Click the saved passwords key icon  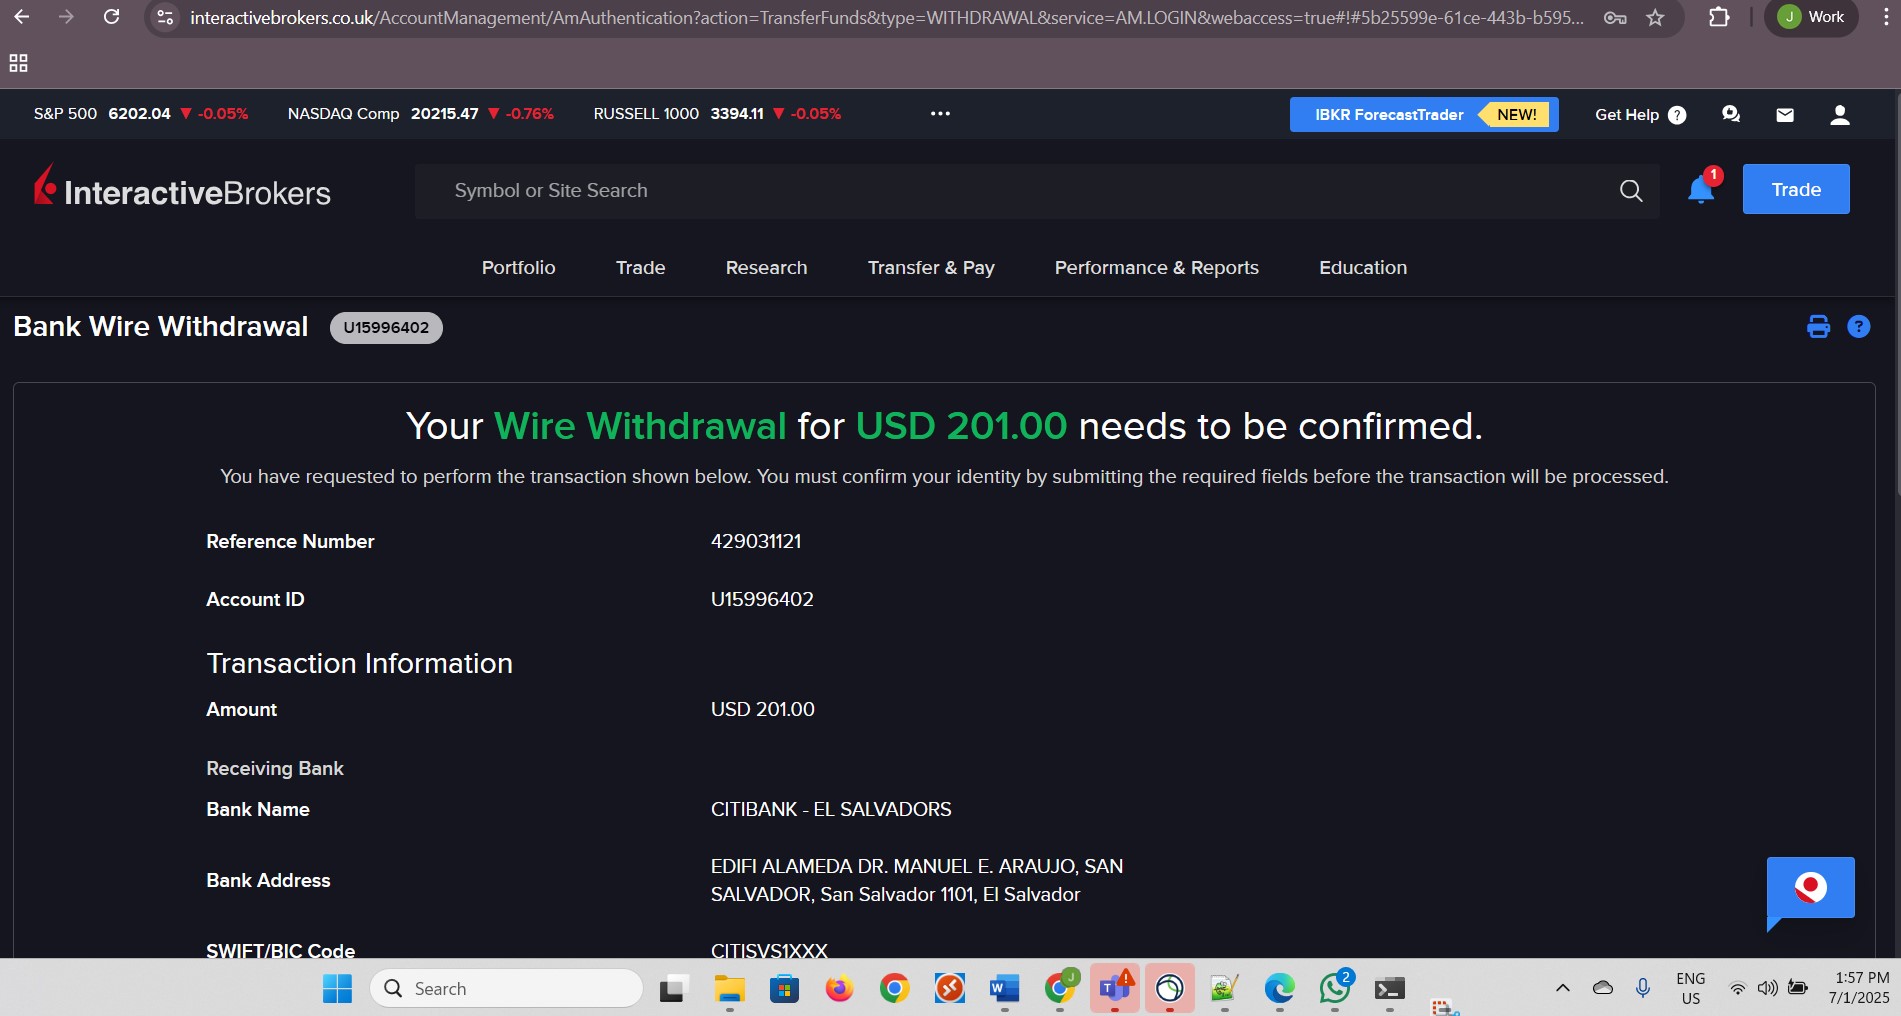[x=1615, y=17]
